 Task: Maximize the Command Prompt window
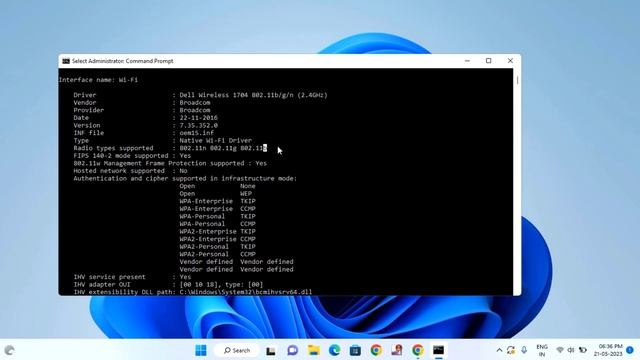489,61
